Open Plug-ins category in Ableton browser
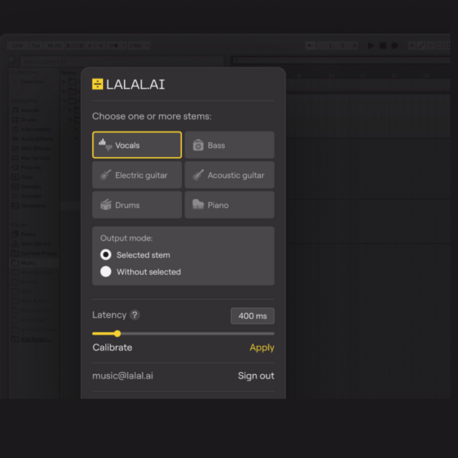This screenshot has width=458, height=458. (27, 167)
